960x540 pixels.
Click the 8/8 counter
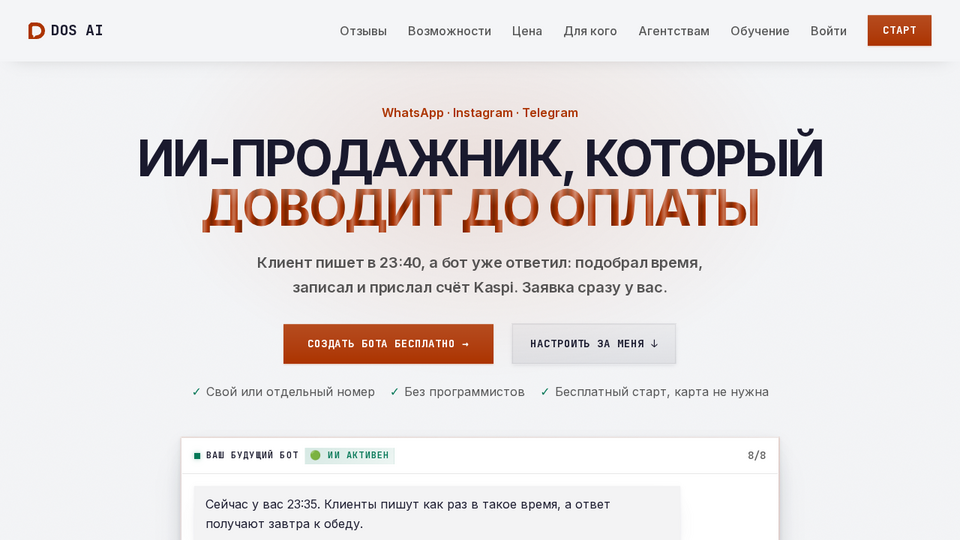pyautogui.click(x=757, y=456)
